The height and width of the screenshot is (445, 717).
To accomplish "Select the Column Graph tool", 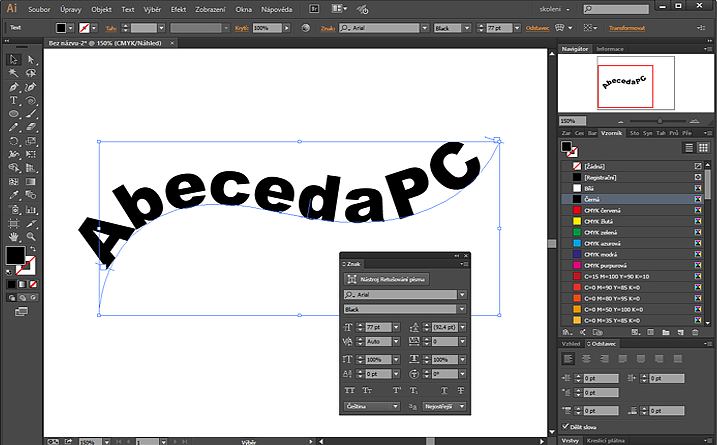I will click(x=31, y=210).
